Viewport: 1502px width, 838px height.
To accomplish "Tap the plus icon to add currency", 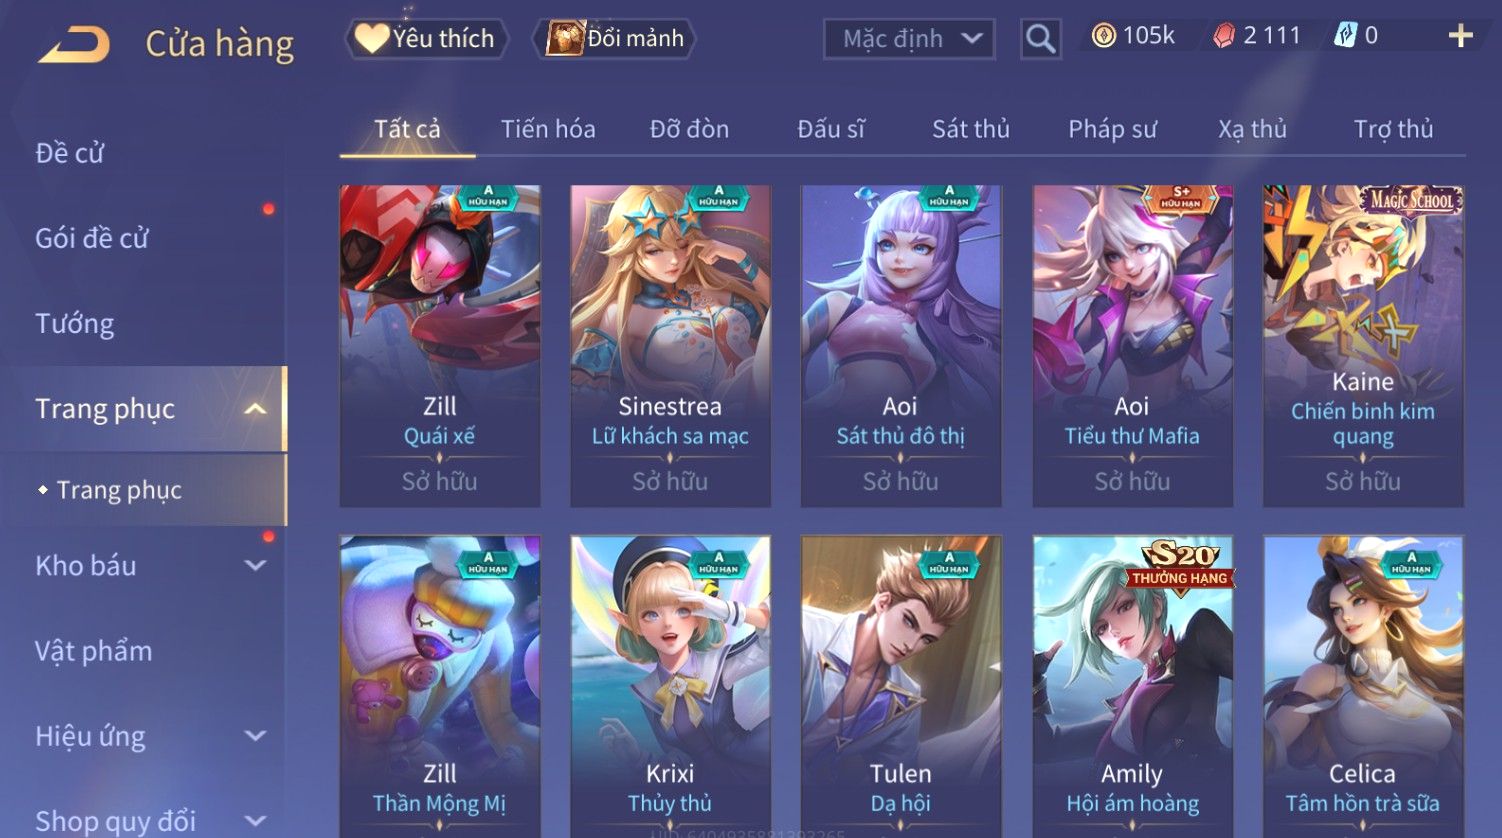I will coord(1460,36).
